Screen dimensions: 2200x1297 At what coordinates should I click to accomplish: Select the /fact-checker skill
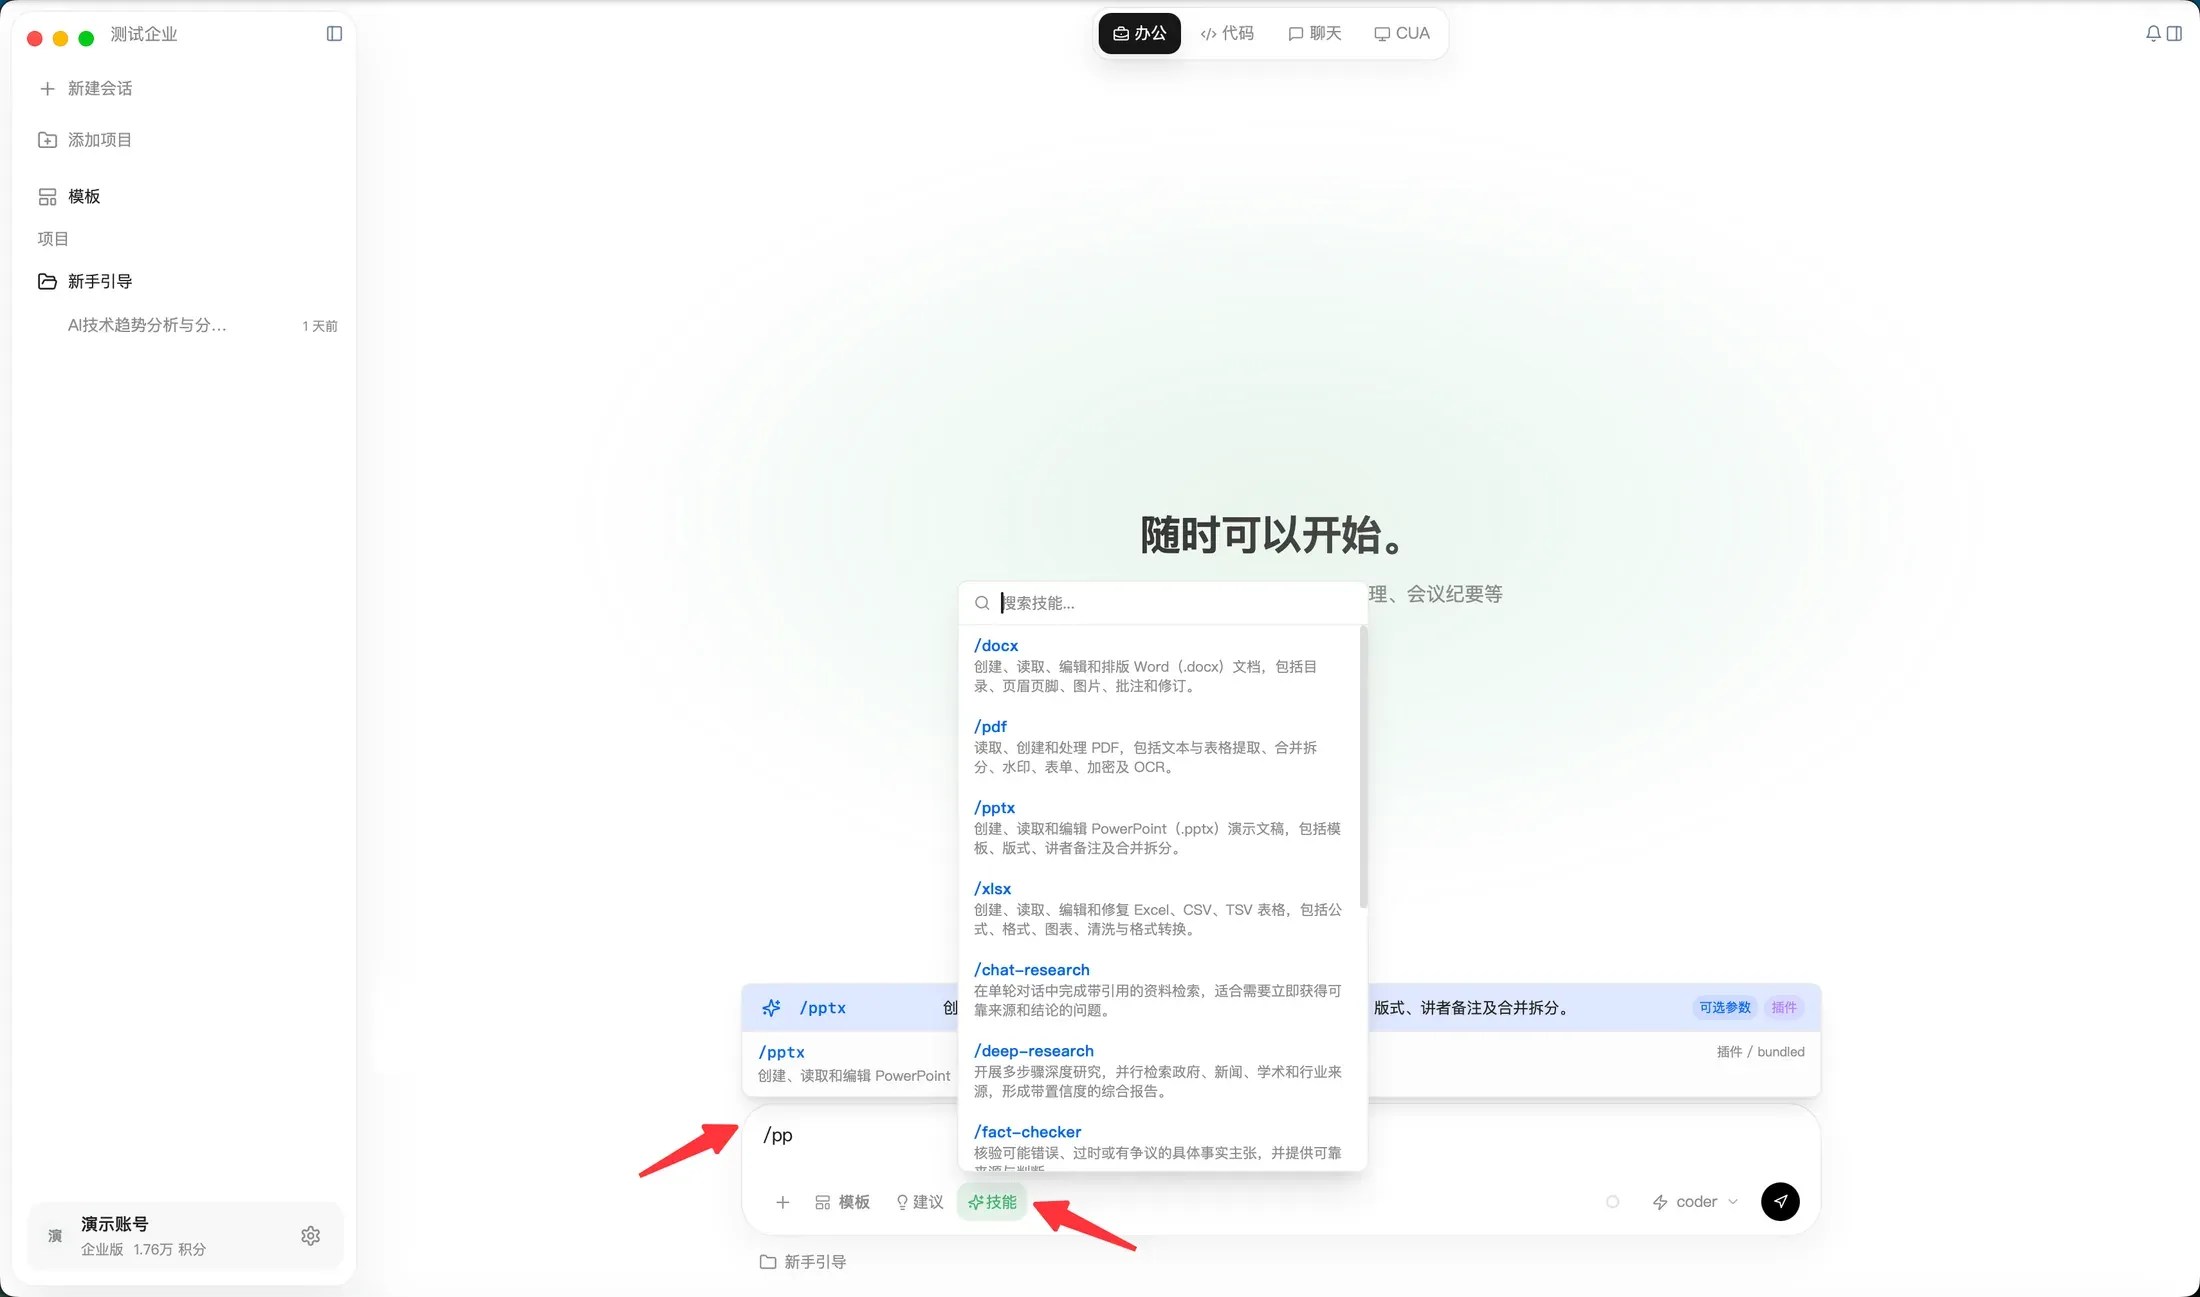1158,1145
